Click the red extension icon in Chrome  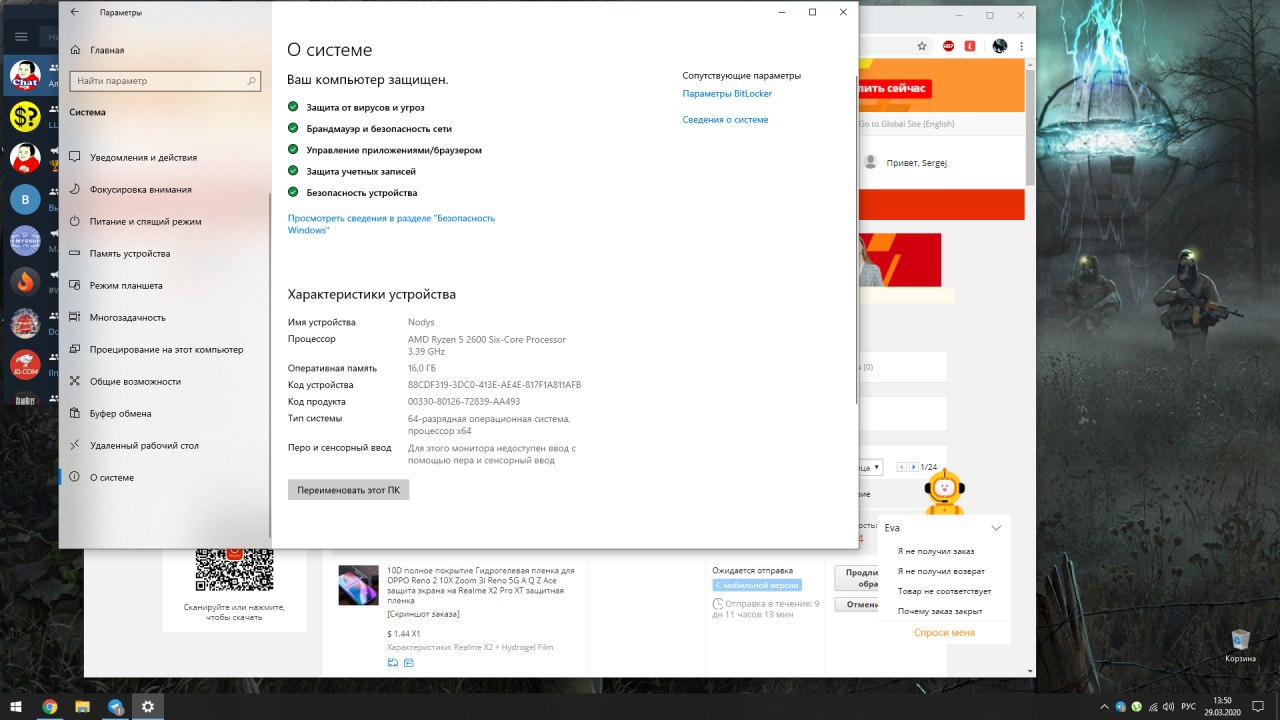(x=970, y=46)
